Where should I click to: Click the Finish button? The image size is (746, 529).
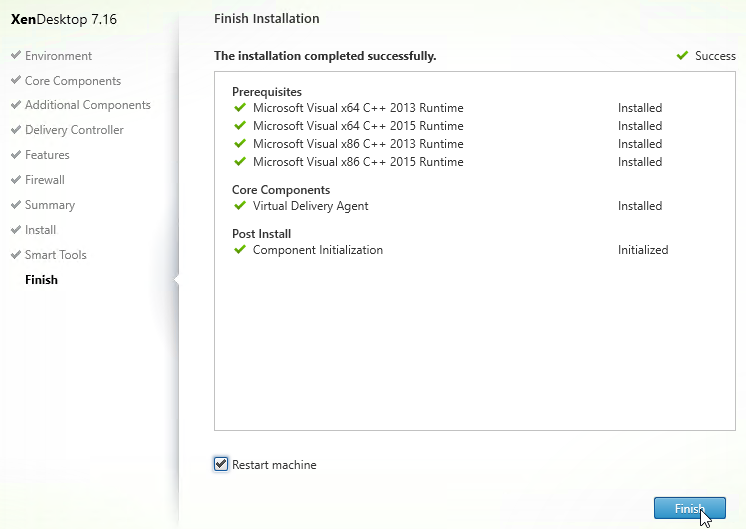pos(690,508)
